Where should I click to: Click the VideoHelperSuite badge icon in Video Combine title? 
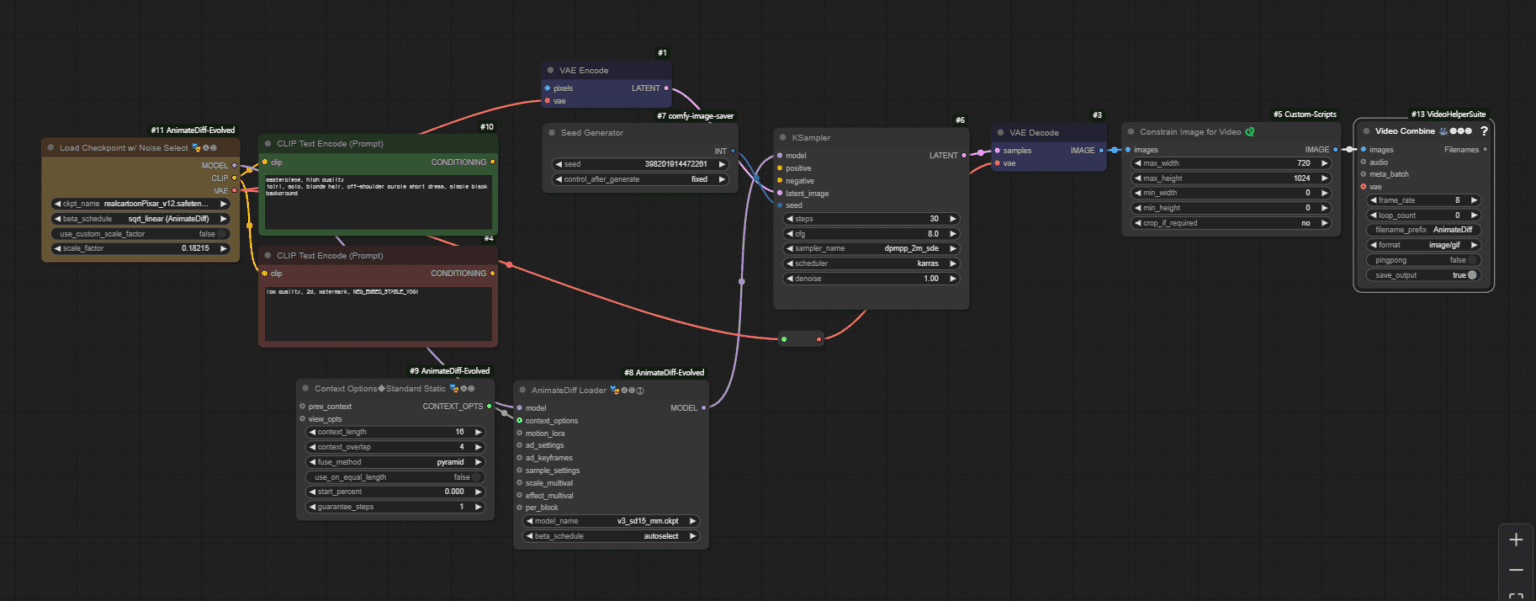point(1444,131)
